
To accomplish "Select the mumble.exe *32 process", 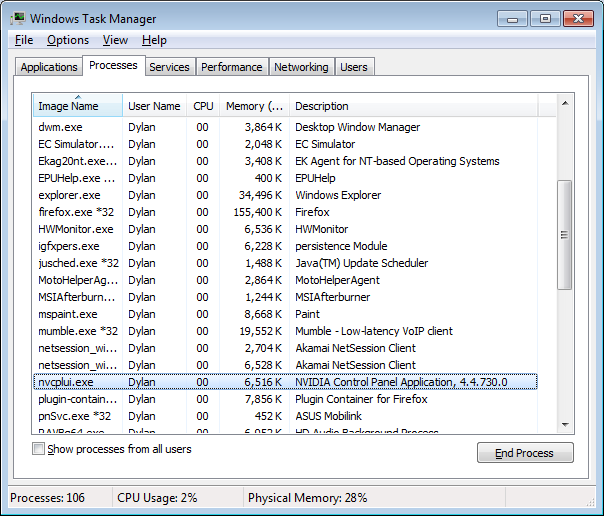I will pyautogui.click(x=285, y=331).
